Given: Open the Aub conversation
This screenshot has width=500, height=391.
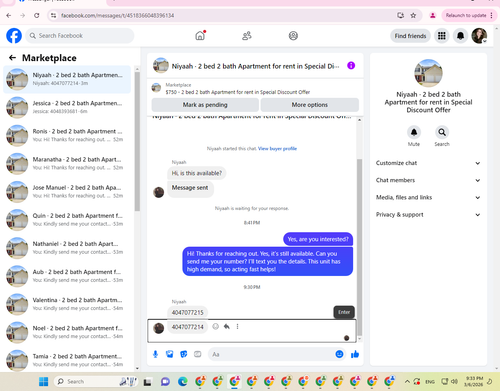Looking at the screenshot, I should click(x=67, y=276).
